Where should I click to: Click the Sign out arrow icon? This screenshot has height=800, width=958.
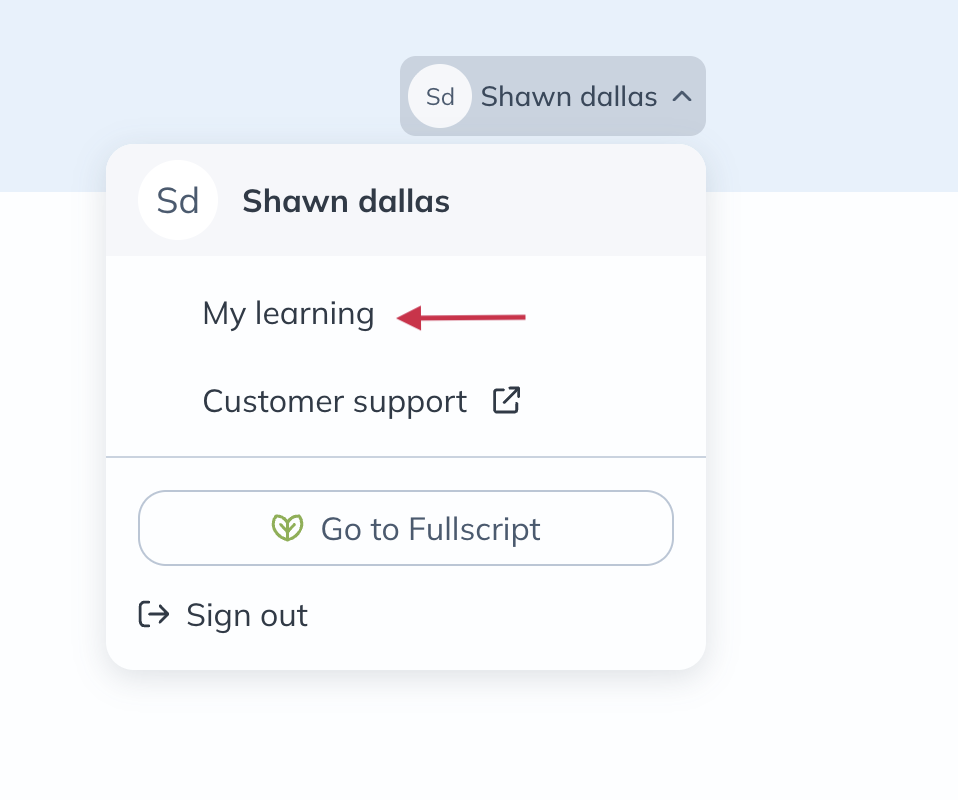click(x=154, y=614)
